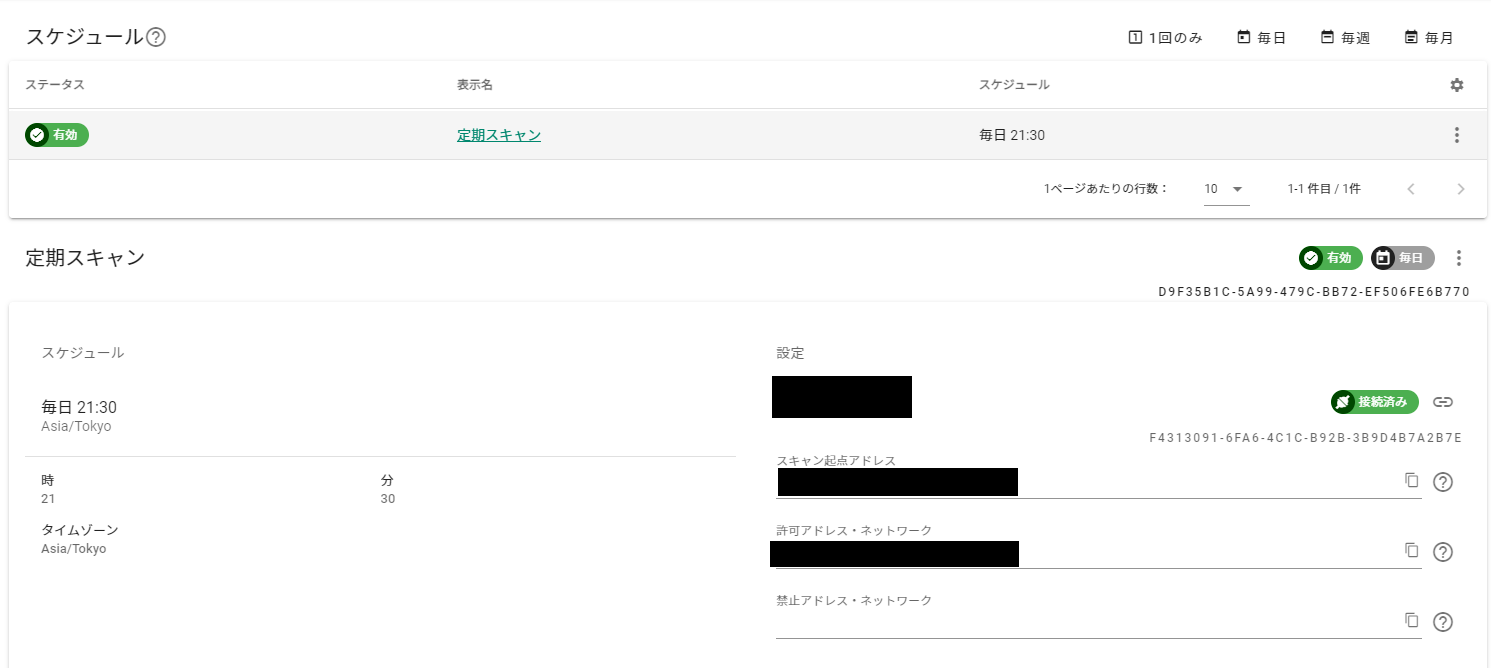Show help for スキャン起点アドレス
The height and width of the screenshot is (668, 1491).
click(1443, 482)
